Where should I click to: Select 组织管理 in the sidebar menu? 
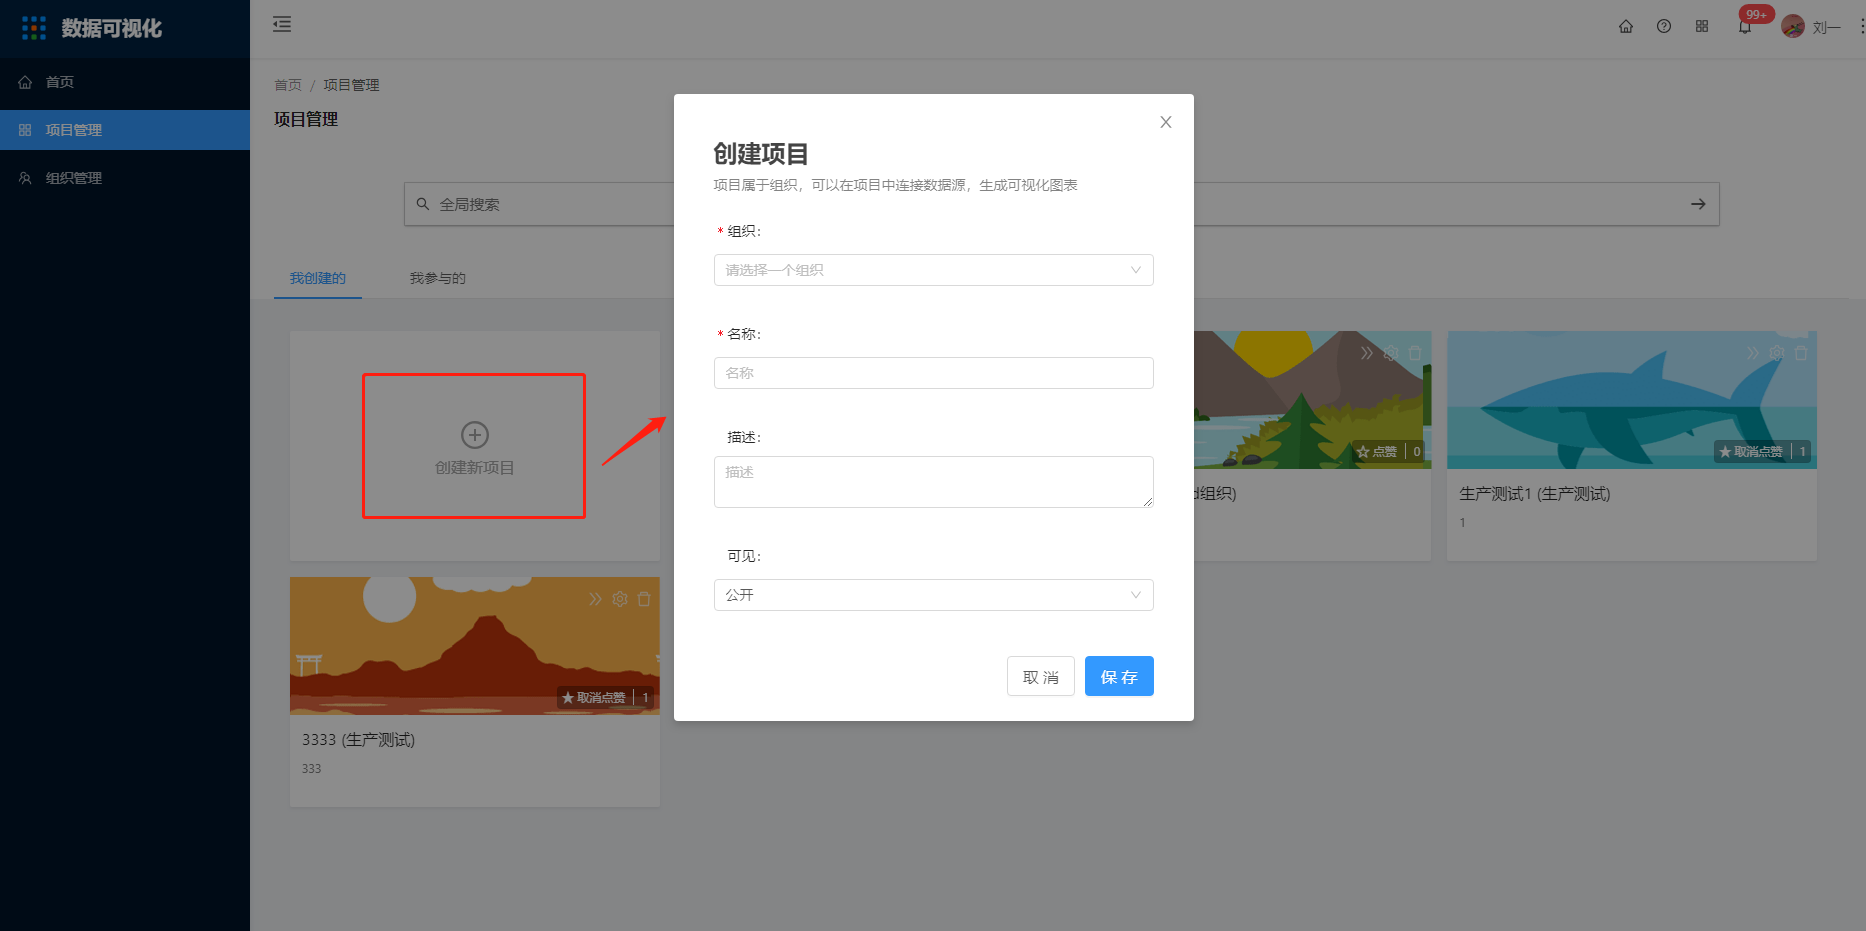click(125, 178)
